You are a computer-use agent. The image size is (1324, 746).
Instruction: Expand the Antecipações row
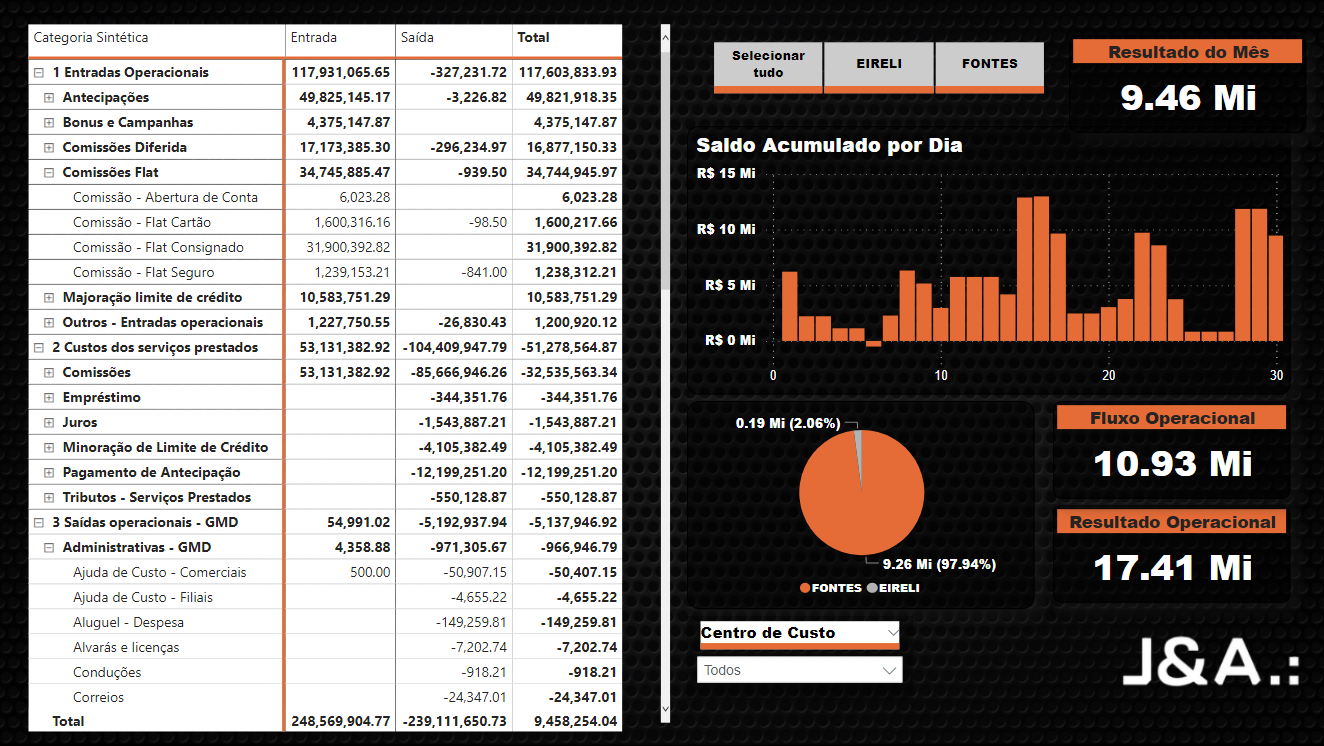(49, 98)
